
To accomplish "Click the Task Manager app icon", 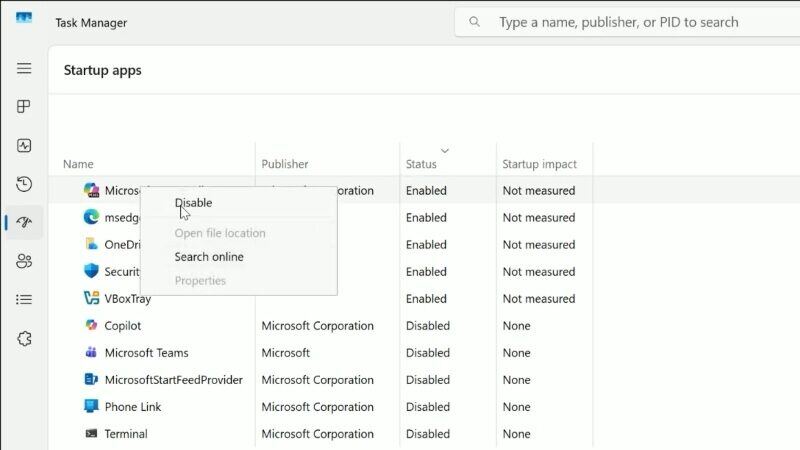I will (23, 19).
